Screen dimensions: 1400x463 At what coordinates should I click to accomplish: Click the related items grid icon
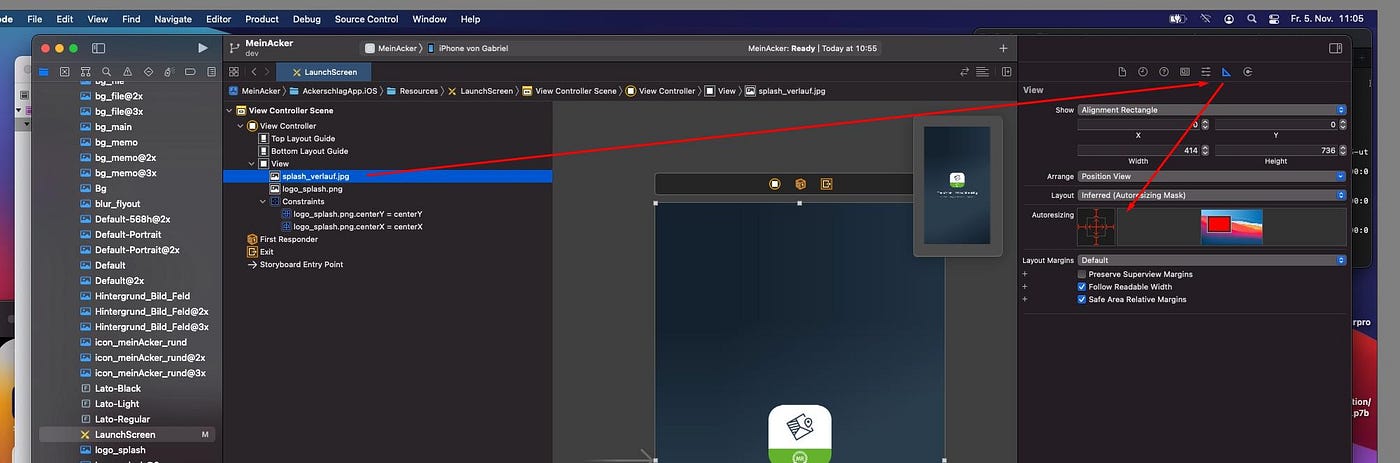point(234,72)
